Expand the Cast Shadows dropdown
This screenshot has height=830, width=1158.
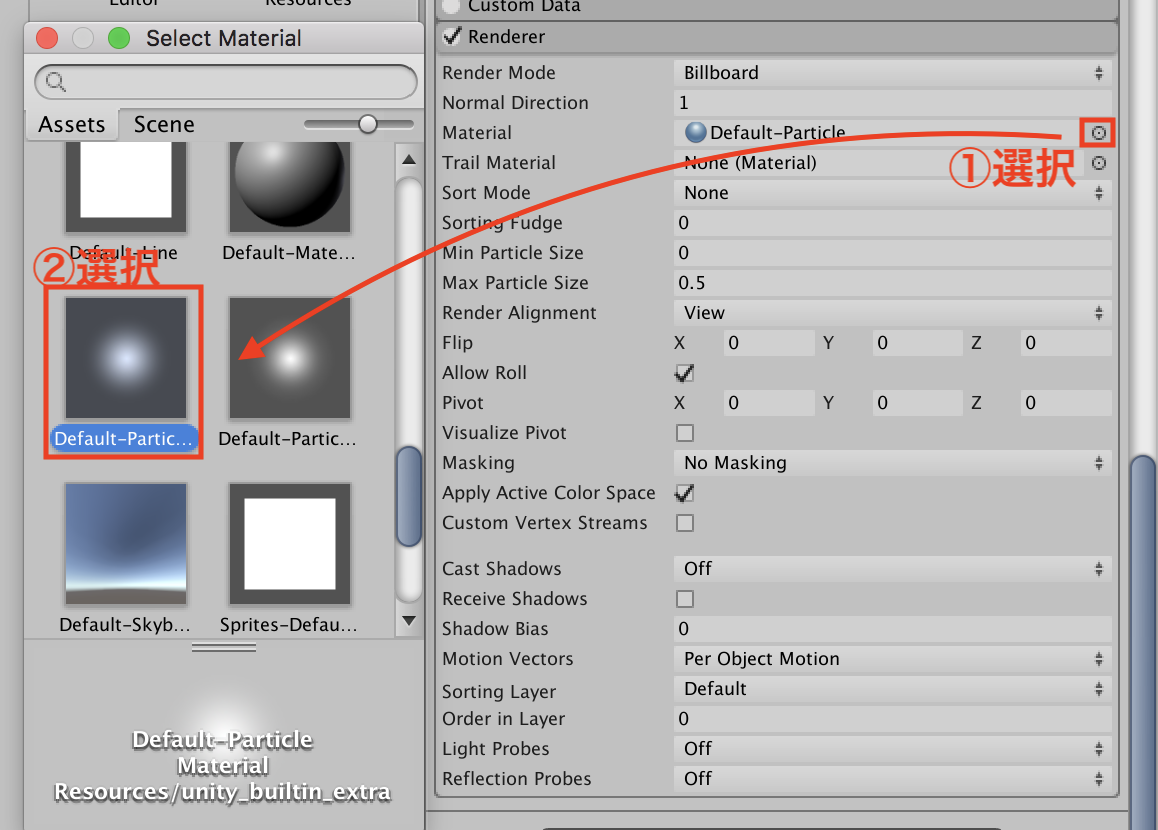(x=892, y=569)
